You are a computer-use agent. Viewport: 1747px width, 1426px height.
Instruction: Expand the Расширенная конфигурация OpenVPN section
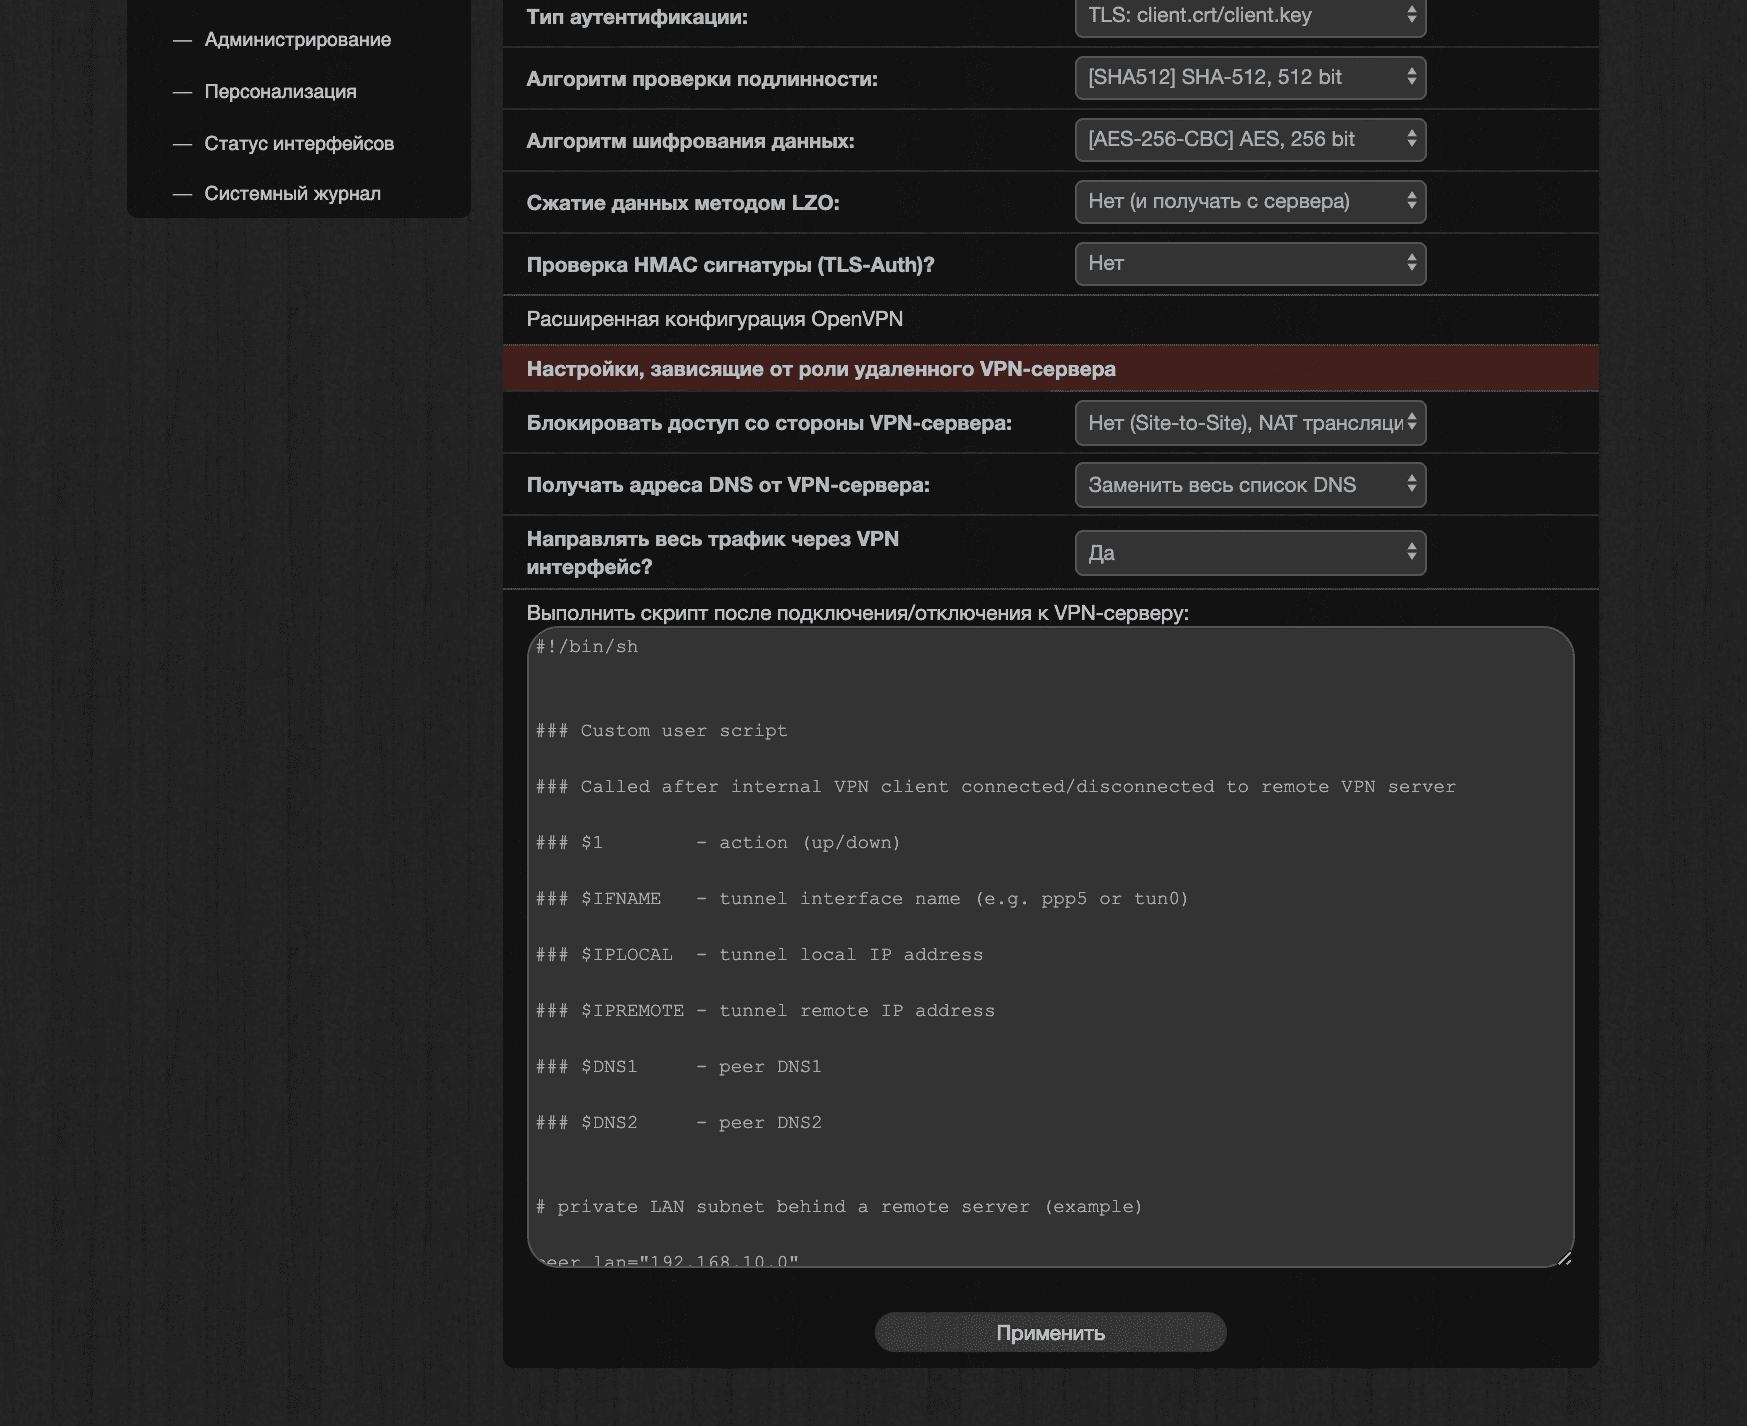click(x=714, y=319)
